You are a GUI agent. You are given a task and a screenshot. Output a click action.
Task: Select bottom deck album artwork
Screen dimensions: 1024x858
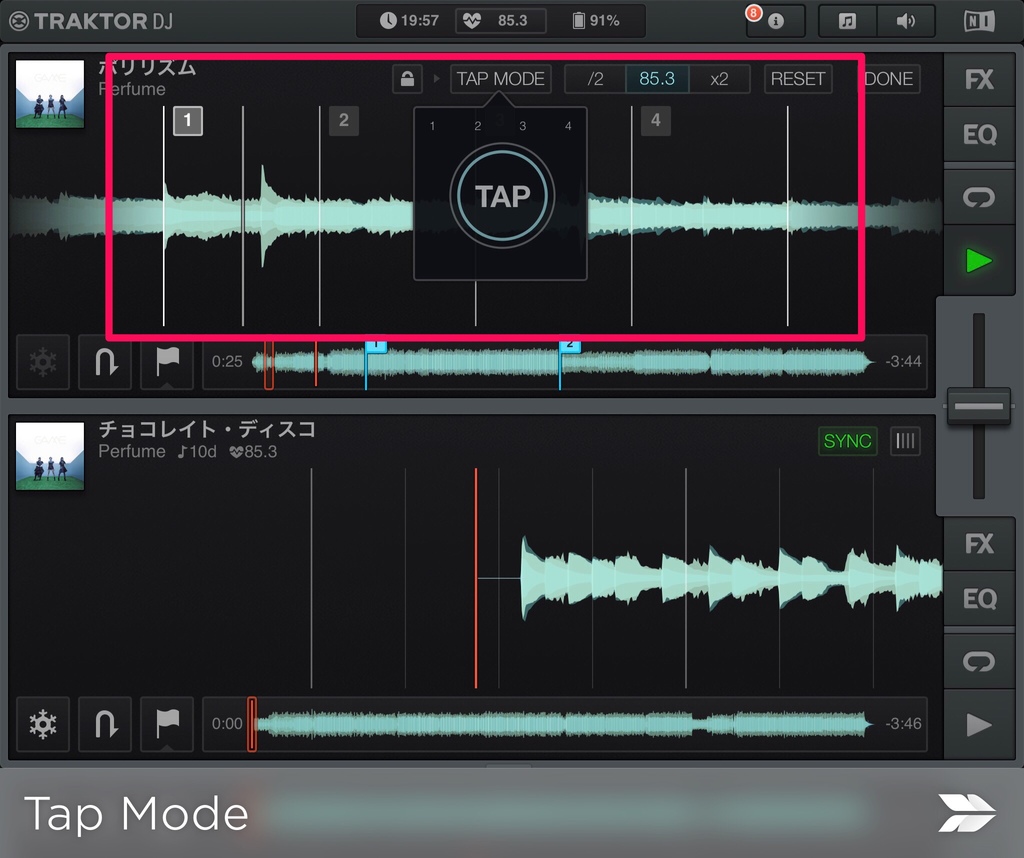pos(50,456)
